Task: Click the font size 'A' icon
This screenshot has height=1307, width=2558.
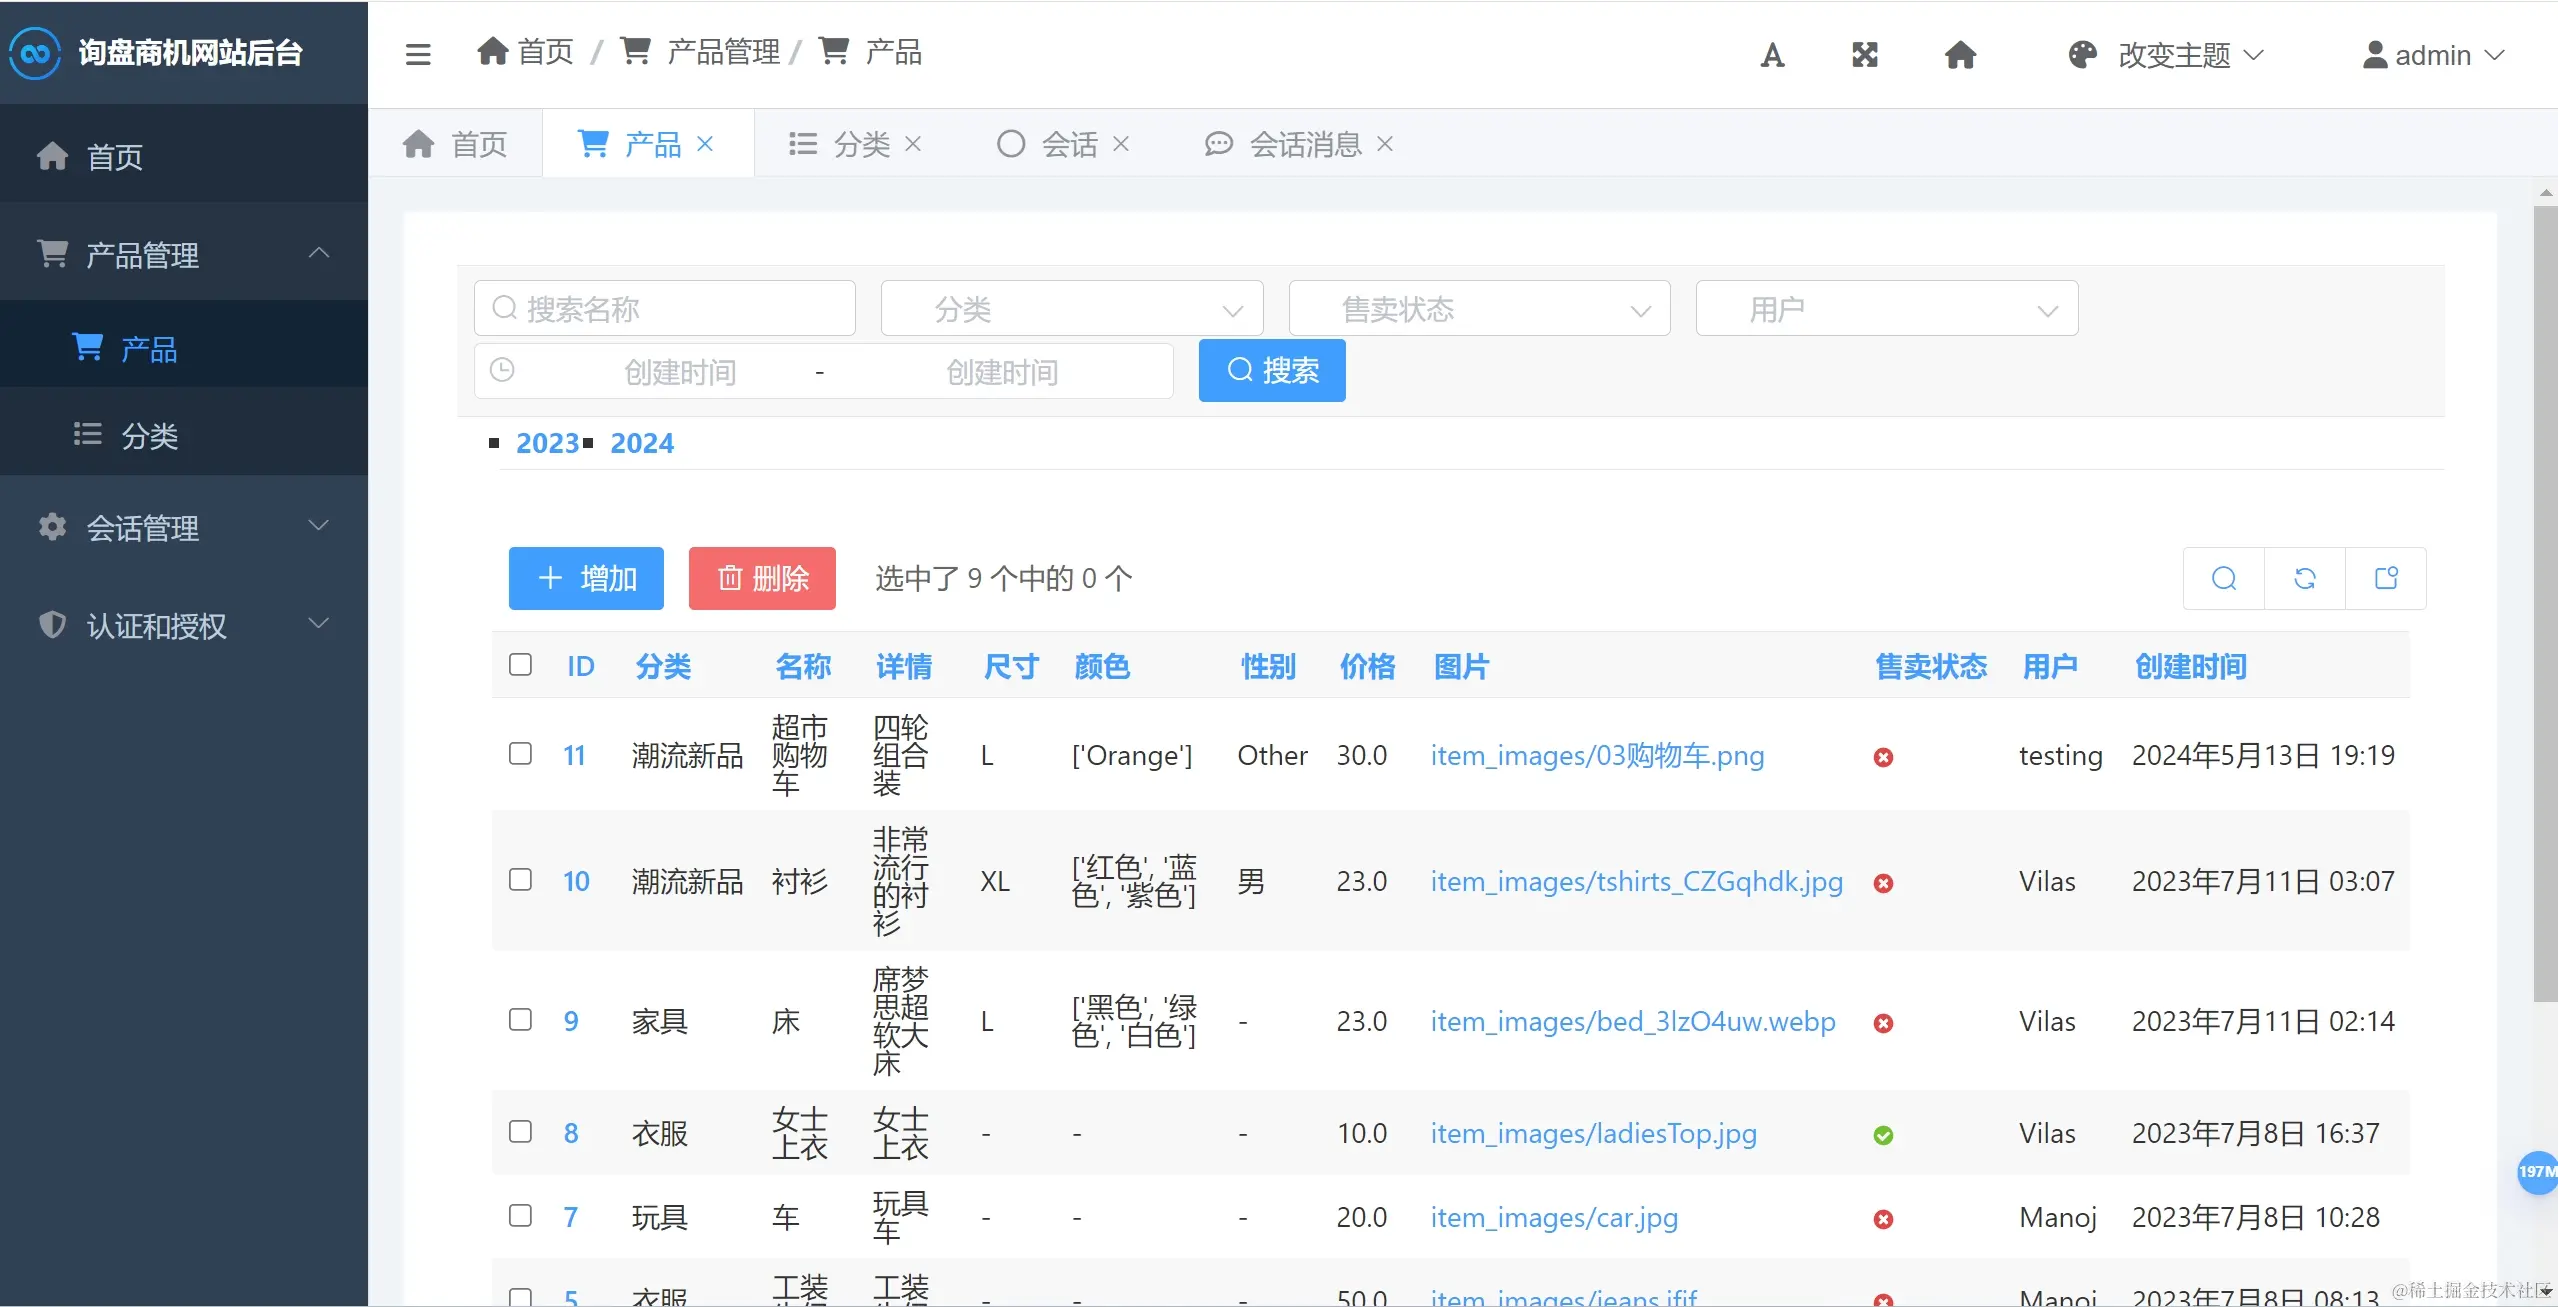Action: (1772, 55)
